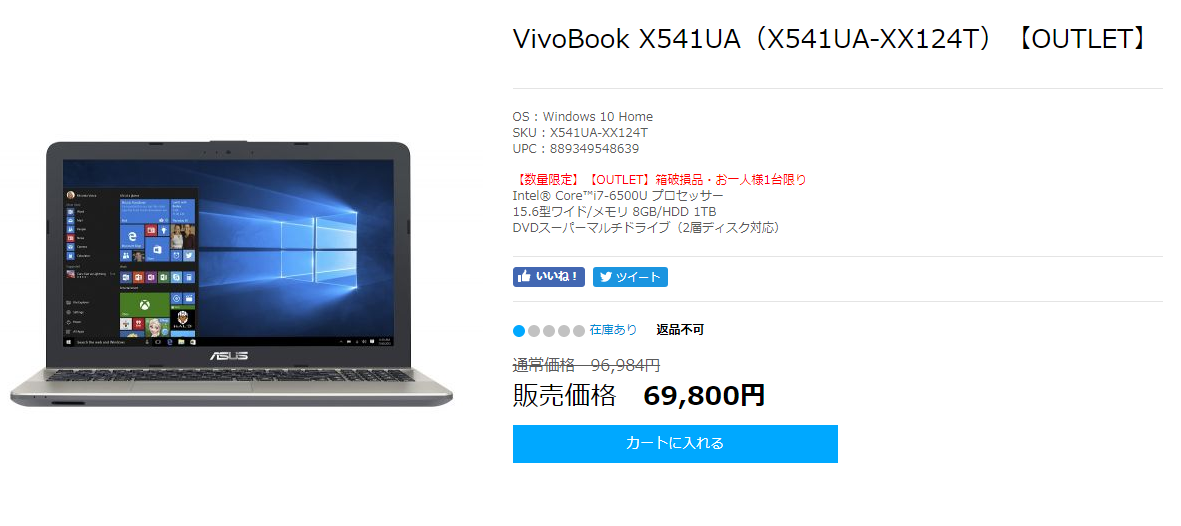Add the laptop to cart with カートに入れる

[675, 444]
